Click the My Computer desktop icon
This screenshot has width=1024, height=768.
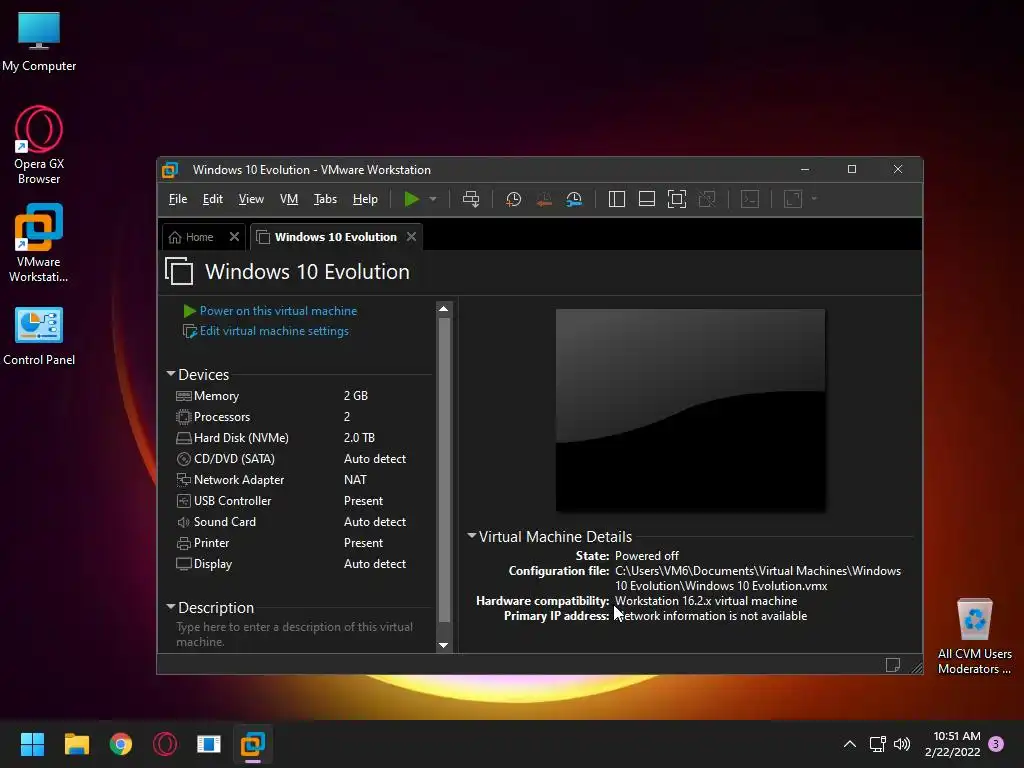click(x=39, y=41)
